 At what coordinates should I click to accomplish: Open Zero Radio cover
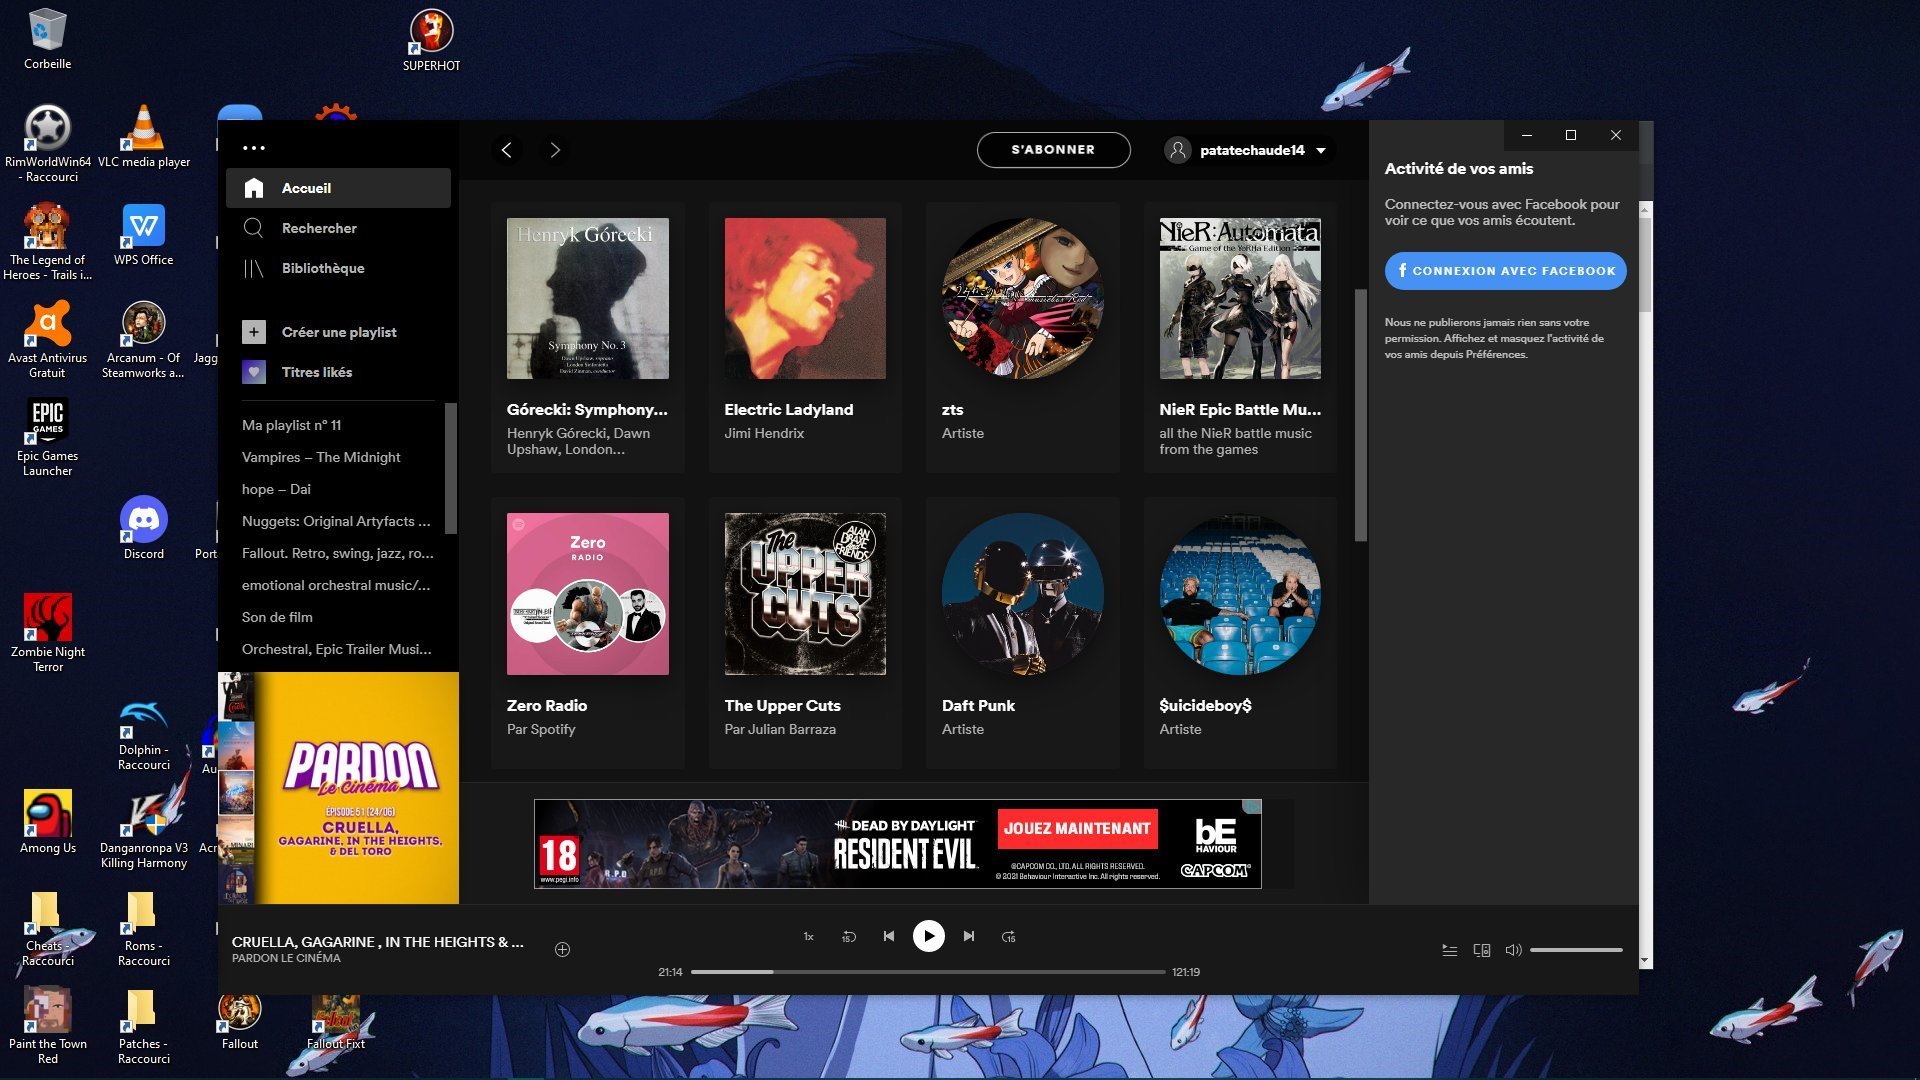click(587, 594)
